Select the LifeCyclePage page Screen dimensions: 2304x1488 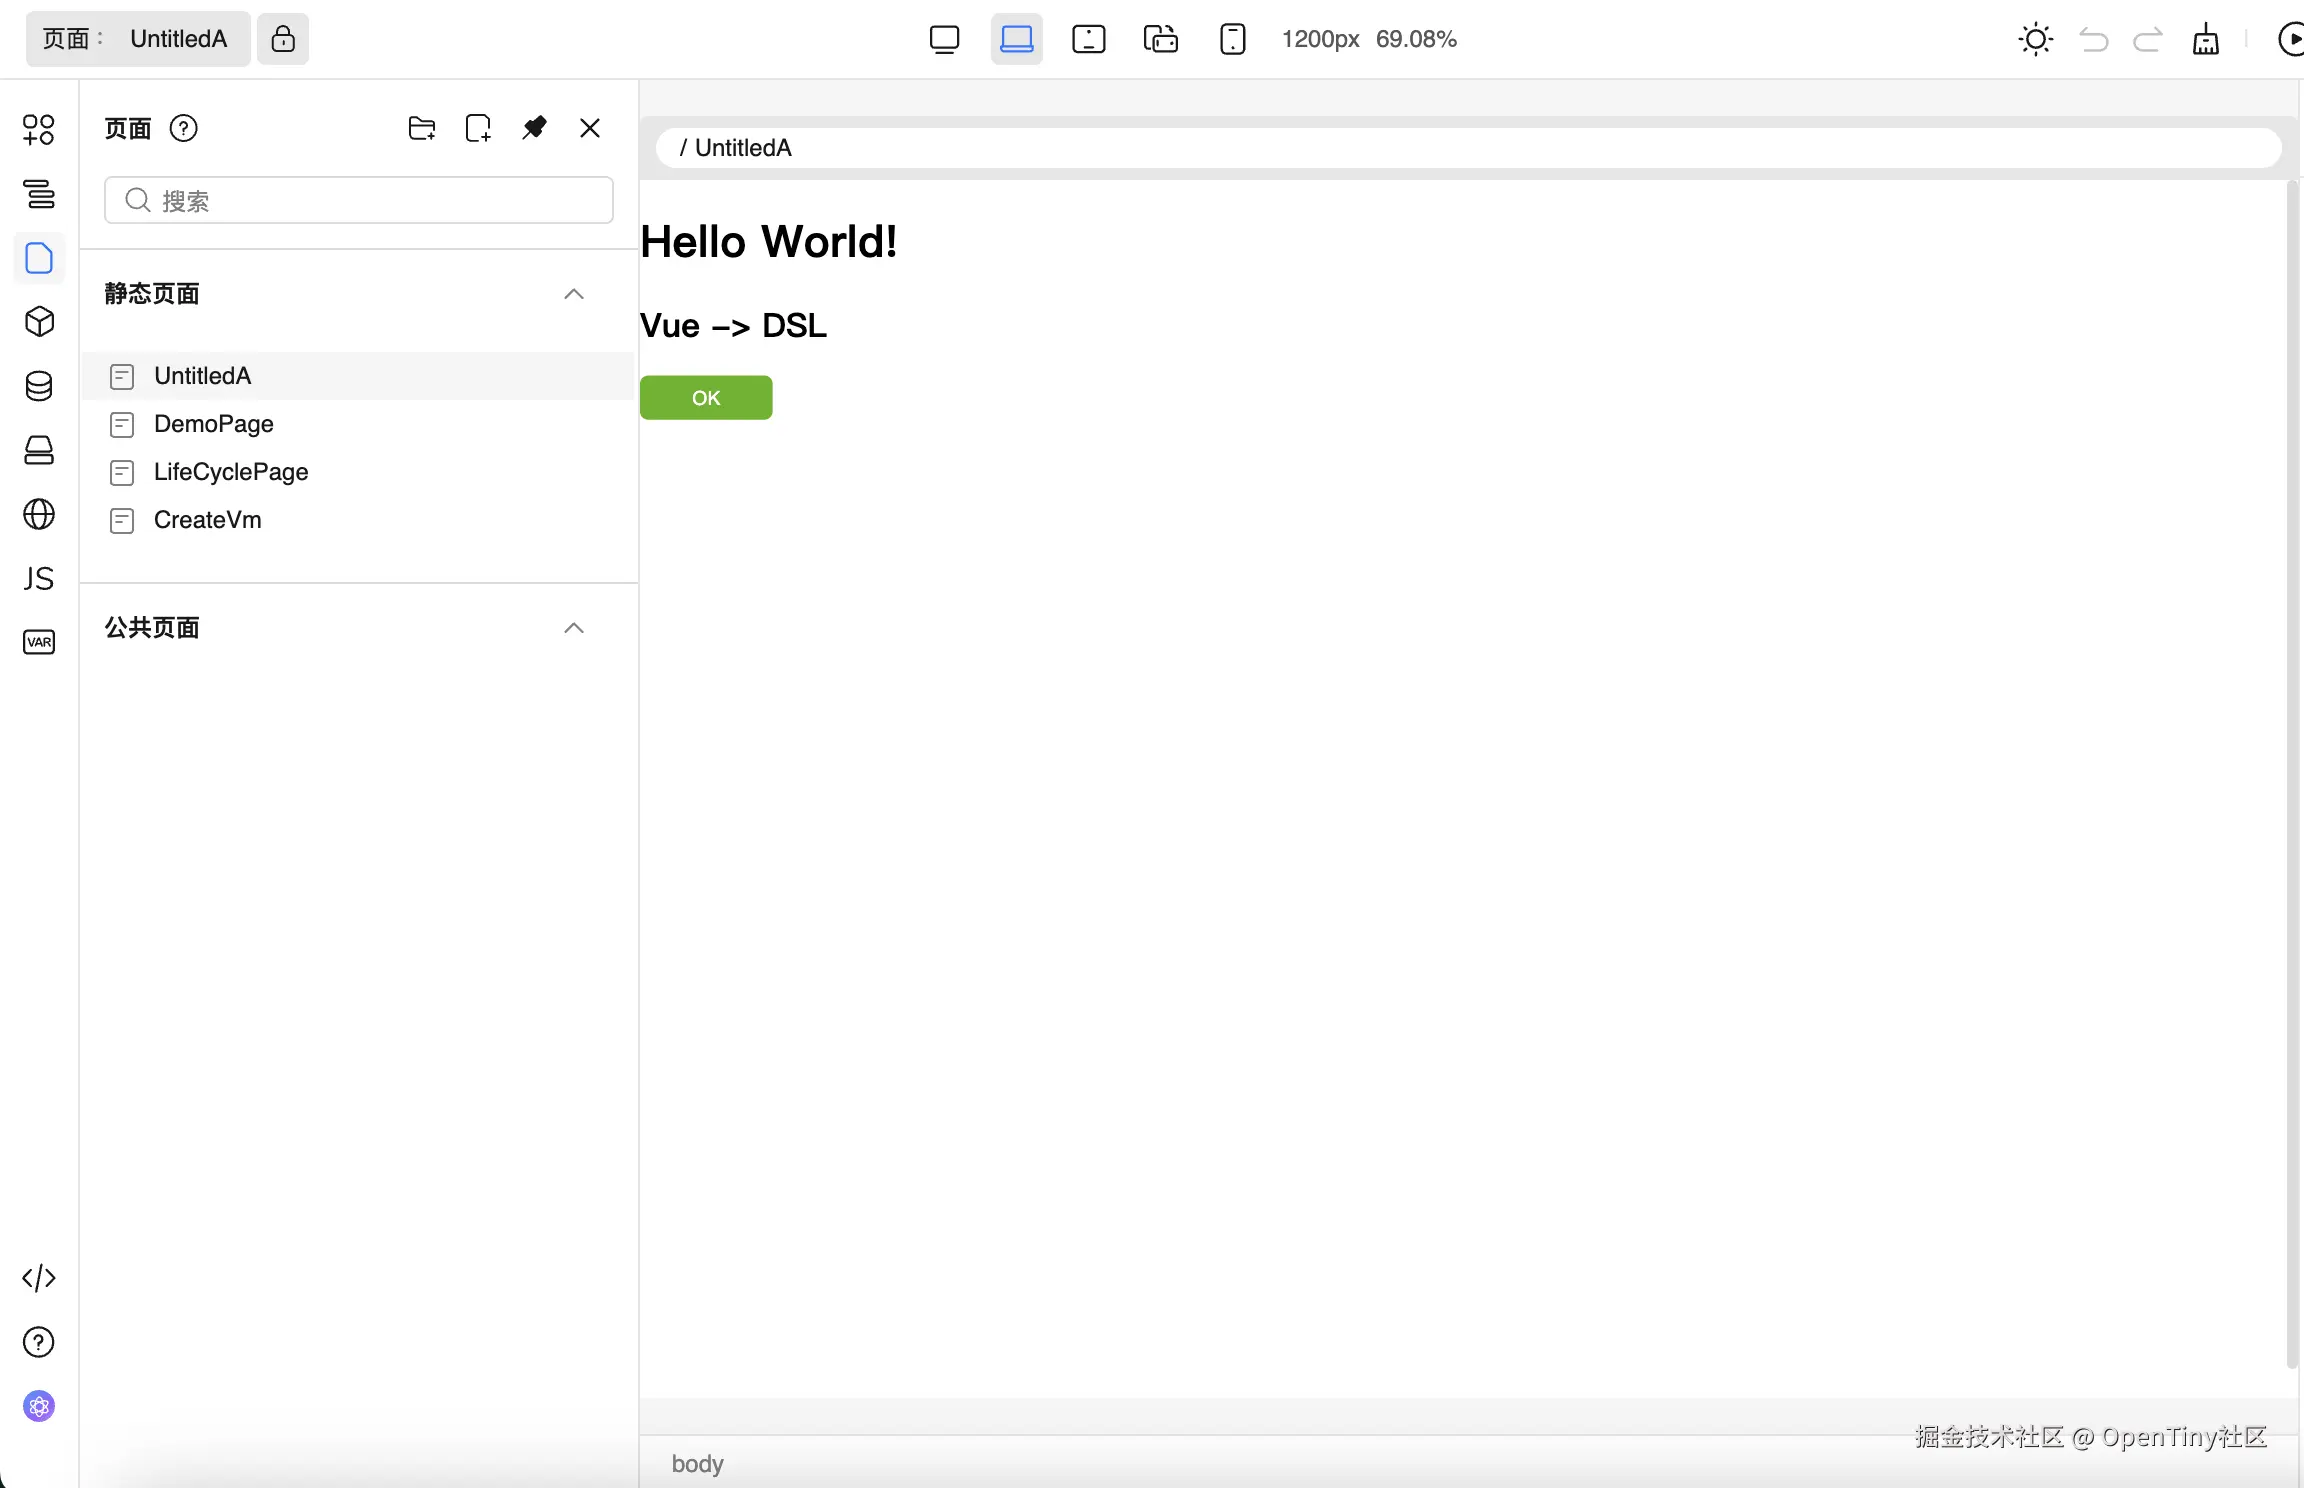tap(230, 472)
